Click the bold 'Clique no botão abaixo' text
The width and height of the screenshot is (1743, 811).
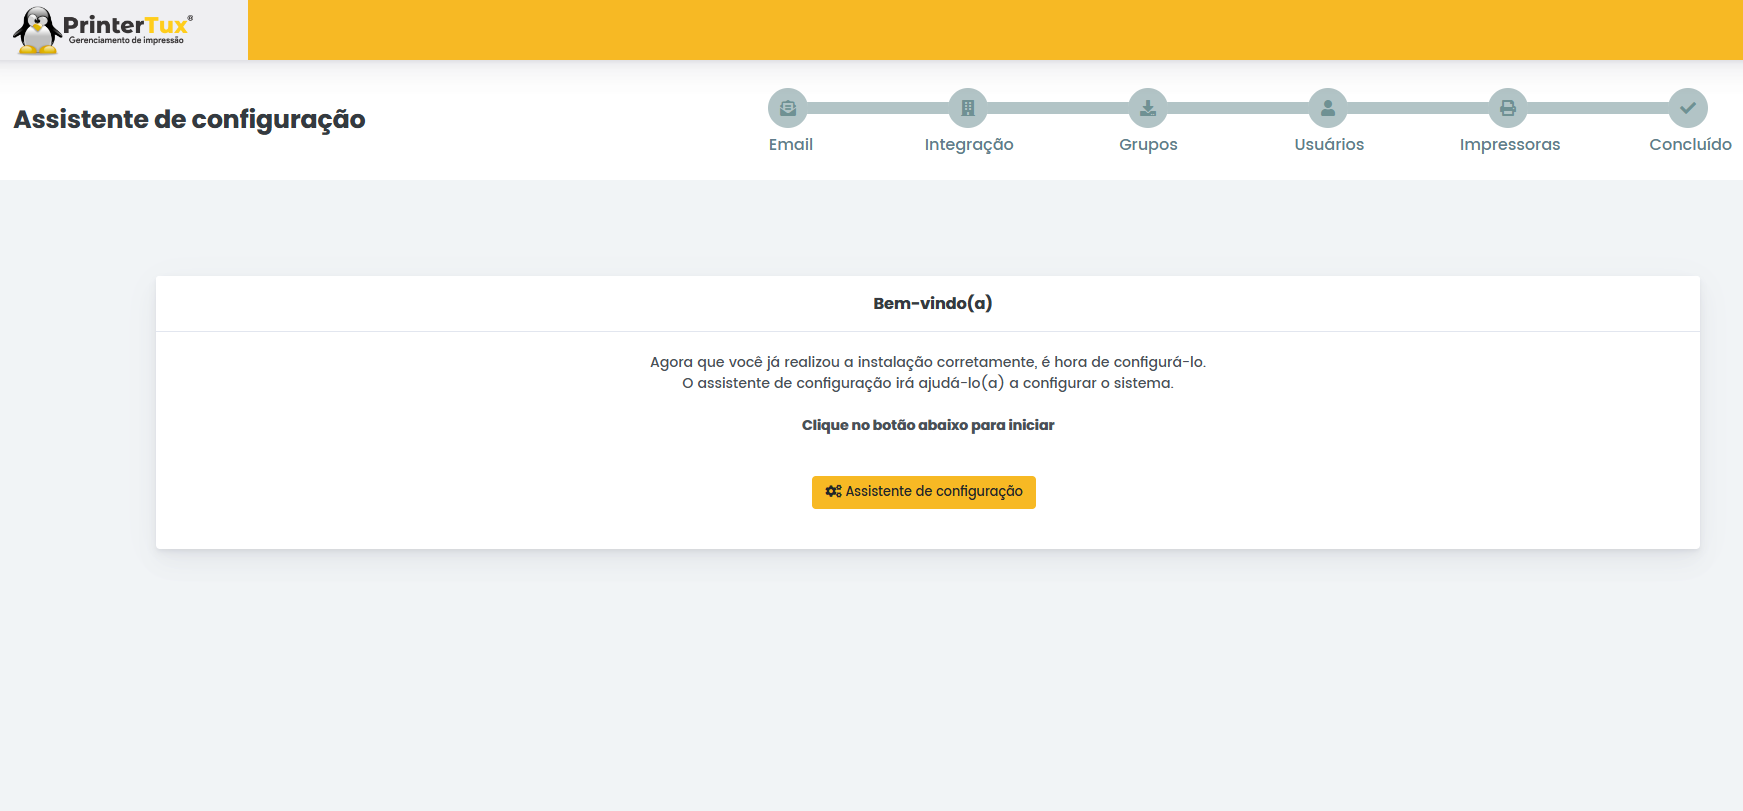coord(927,425)
